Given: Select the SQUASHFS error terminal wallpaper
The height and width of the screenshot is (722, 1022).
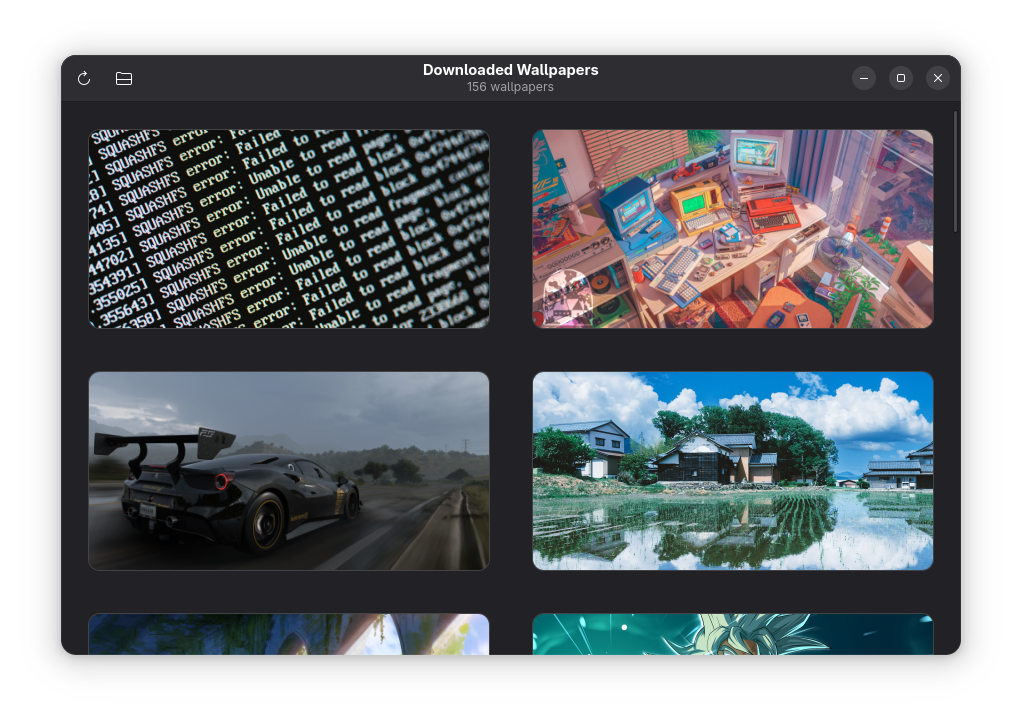Looking at the screenshot, I should click(x=289, y=229).
